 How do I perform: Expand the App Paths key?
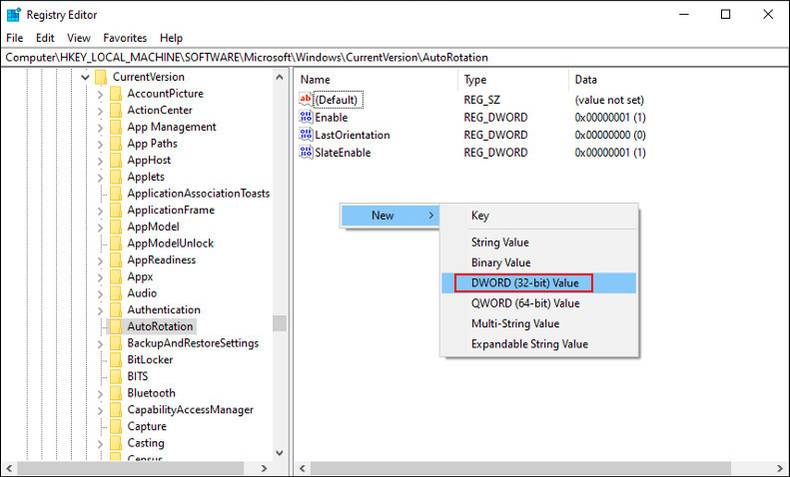click(x=100, y=144)
